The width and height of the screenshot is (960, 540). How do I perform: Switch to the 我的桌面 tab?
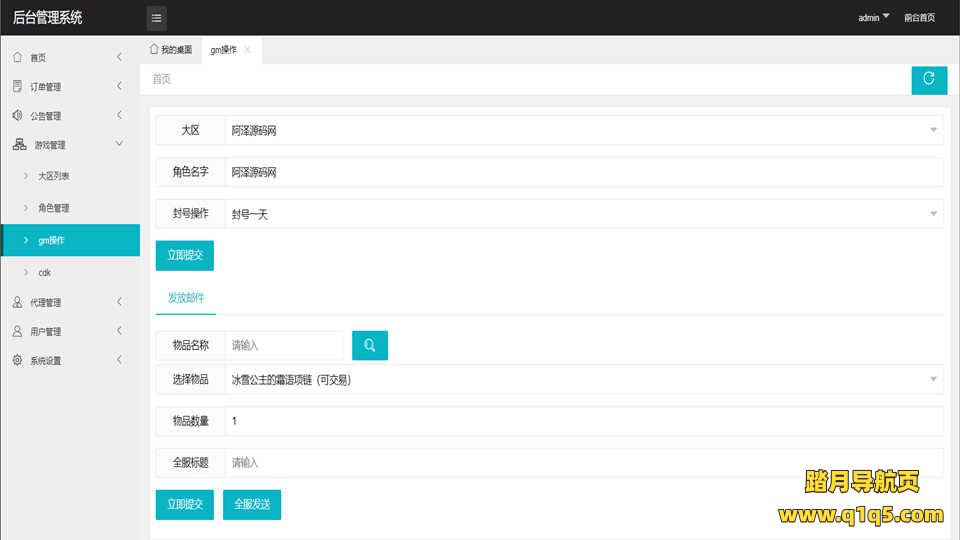170,49
